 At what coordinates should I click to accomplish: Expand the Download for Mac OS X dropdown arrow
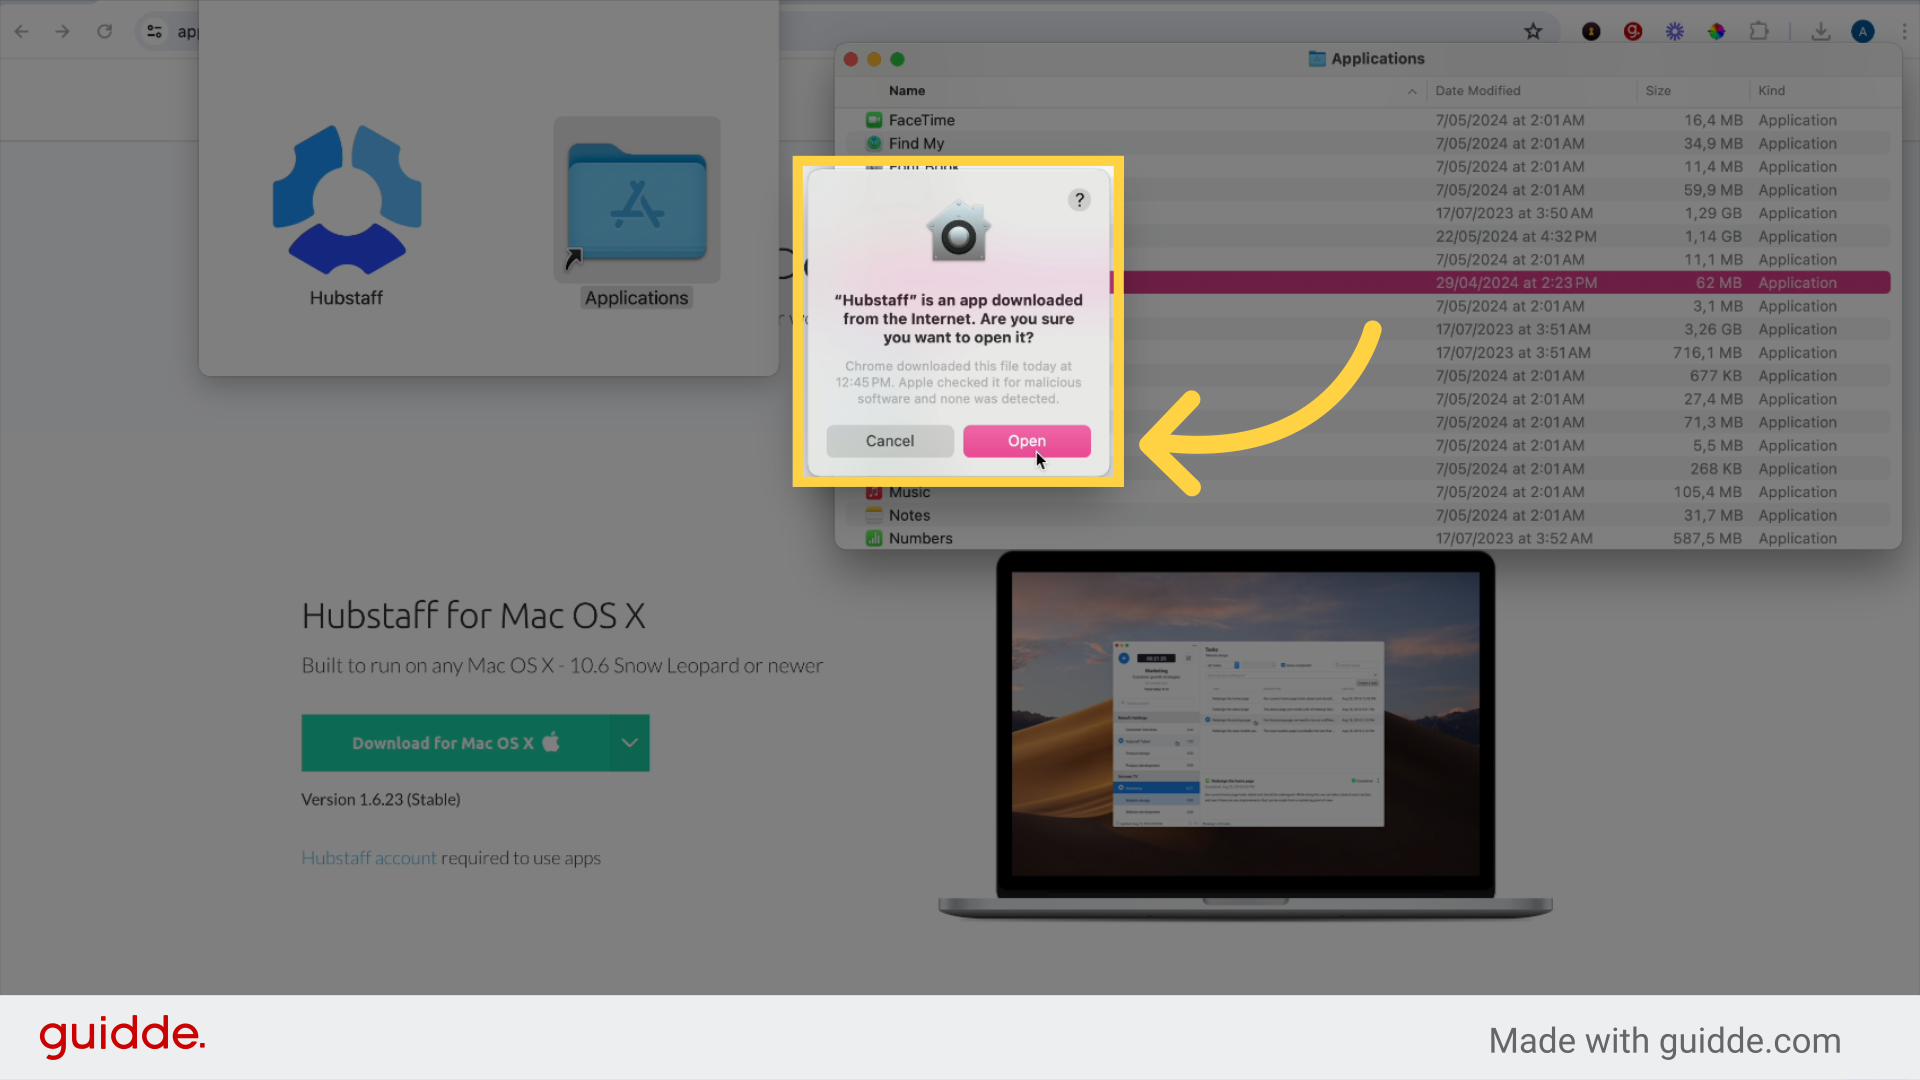click(x=629, y=743)
